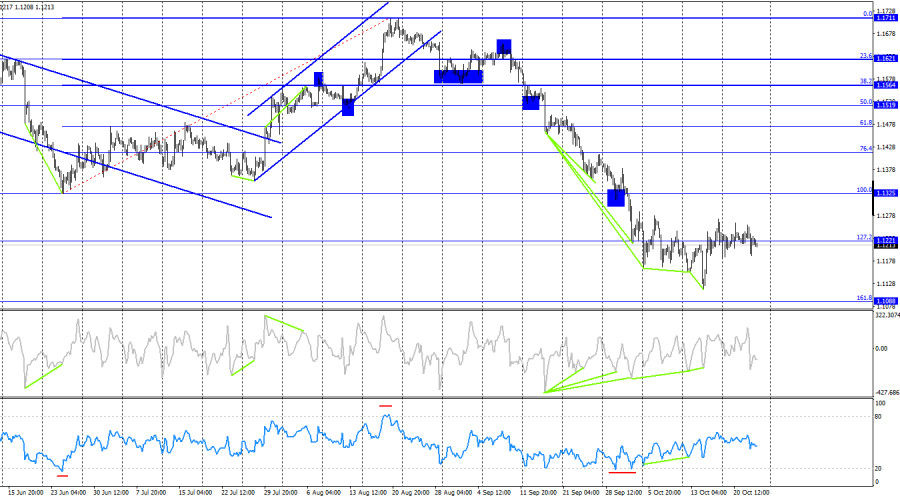Click the 1.1621 price level label
This screenshot has height=500, width=900.
point(886,59)
